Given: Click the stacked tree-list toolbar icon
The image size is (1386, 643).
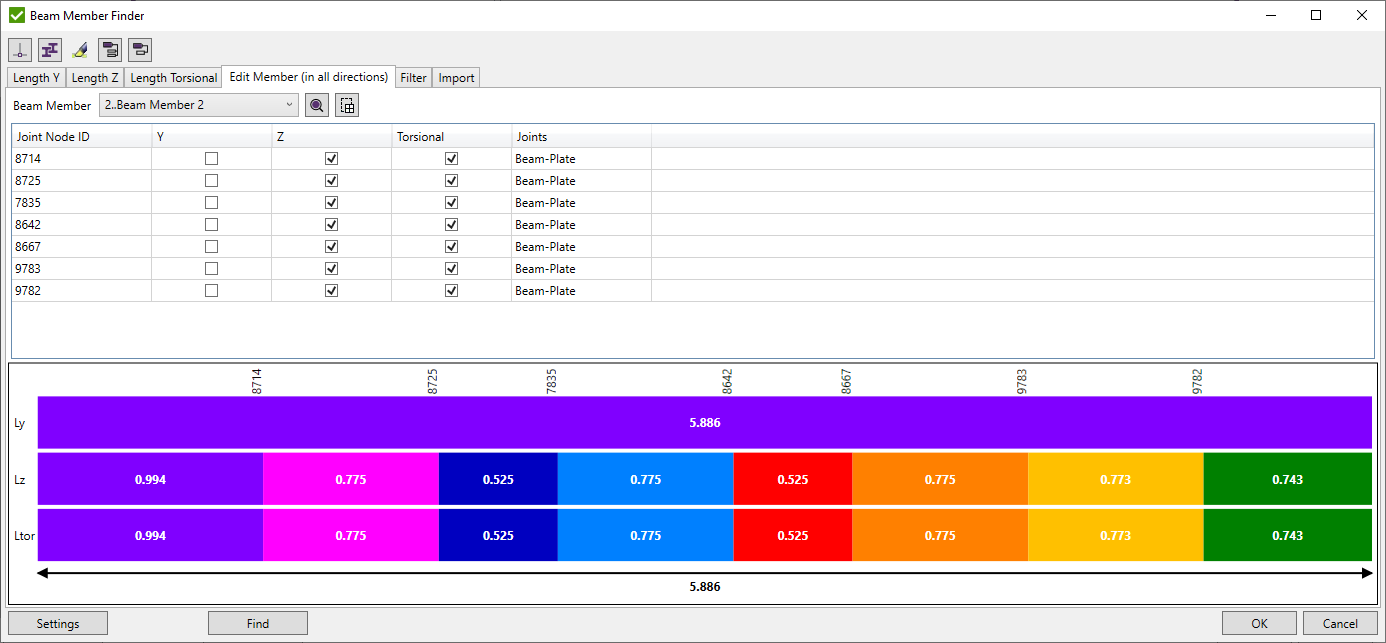Looking at the screenshot, I should coord(110,49).
